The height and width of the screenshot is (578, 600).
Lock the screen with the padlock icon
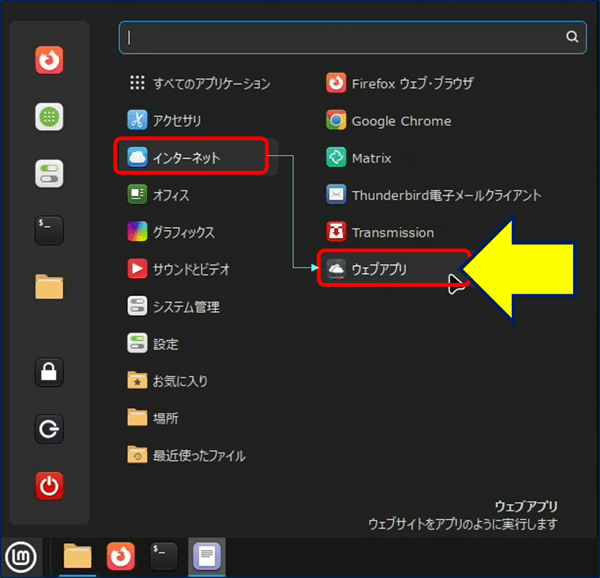click(49, 372)
